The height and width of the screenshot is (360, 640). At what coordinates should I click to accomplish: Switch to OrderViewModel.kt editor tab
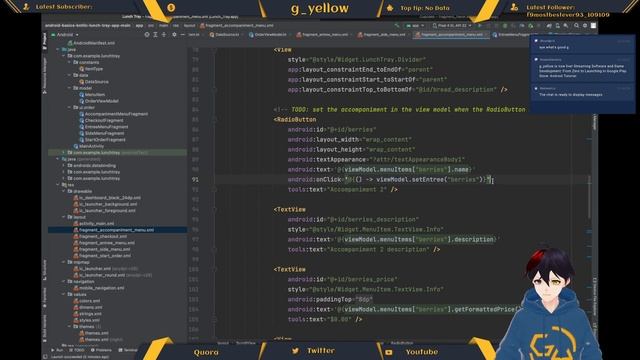[x=268, y=35]
